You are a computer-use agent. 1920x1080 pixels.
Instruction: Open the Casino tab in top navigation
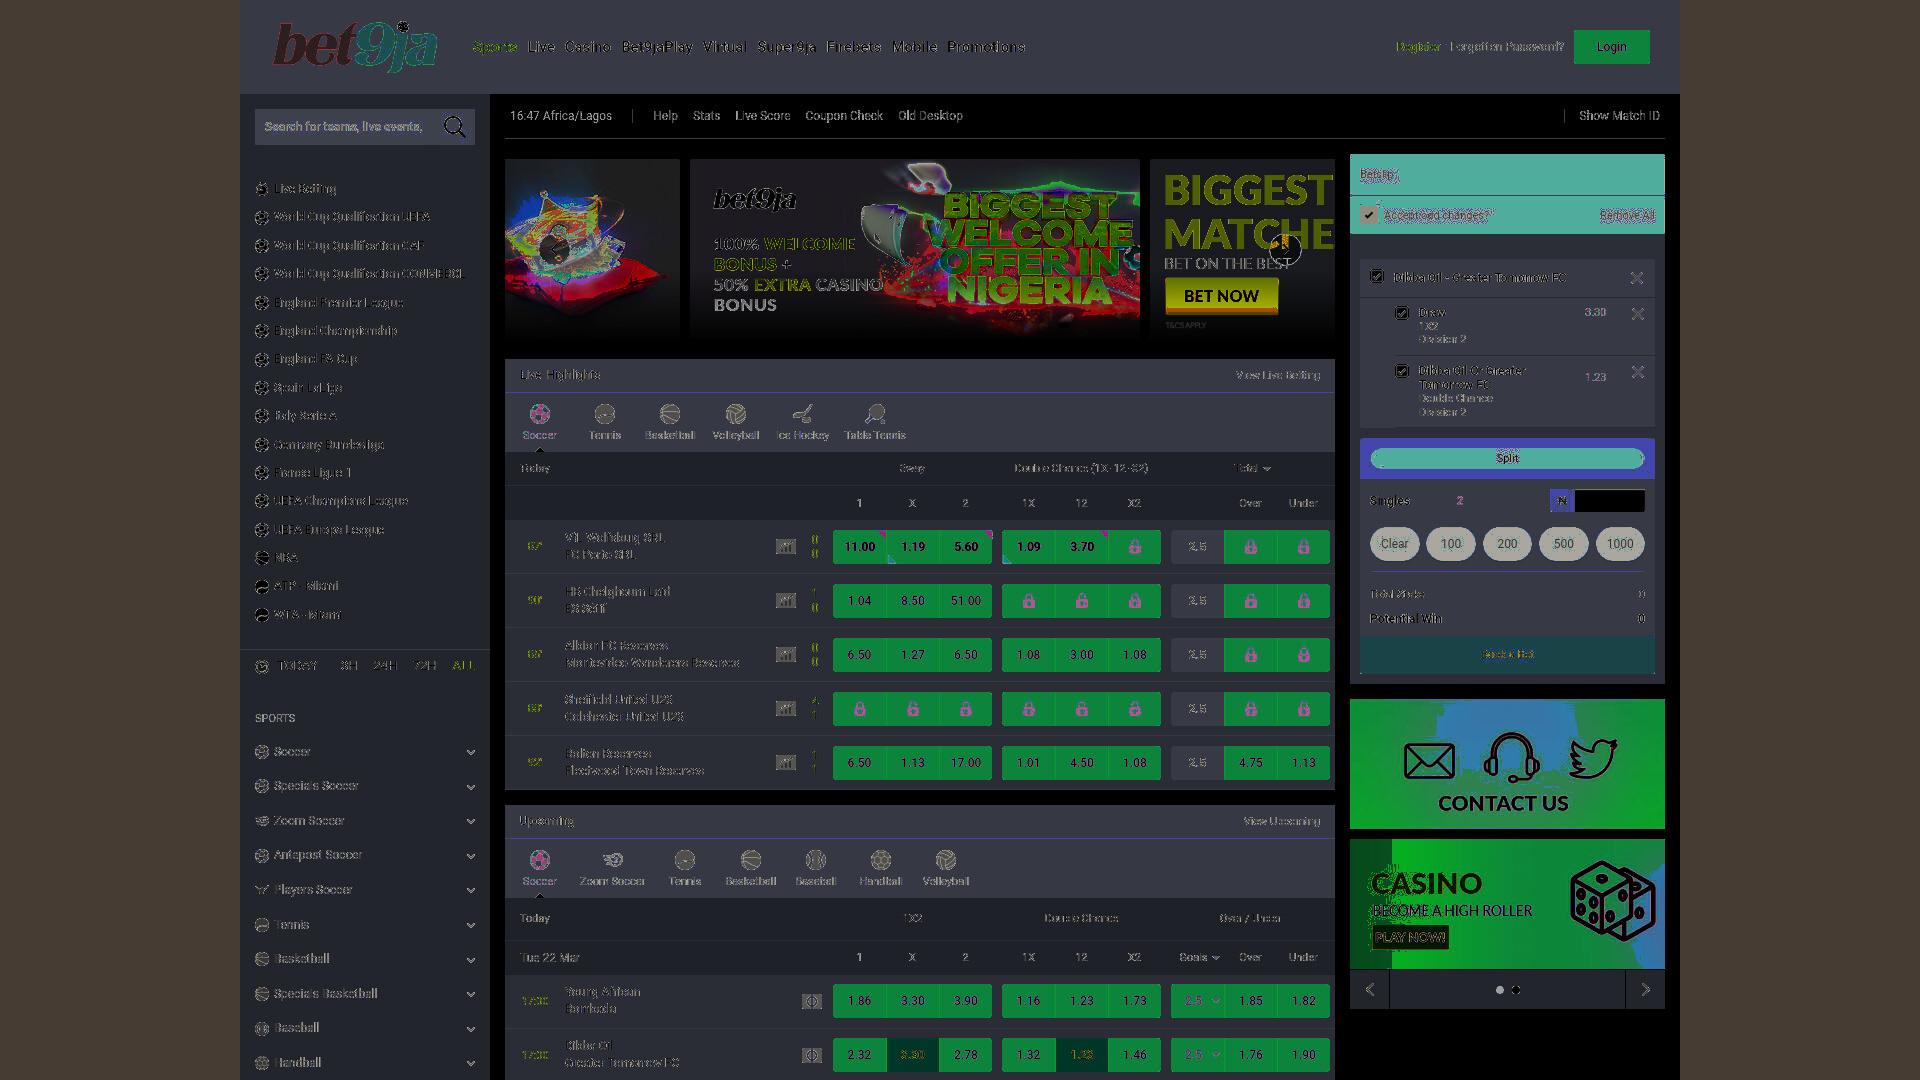pos(588,47)
